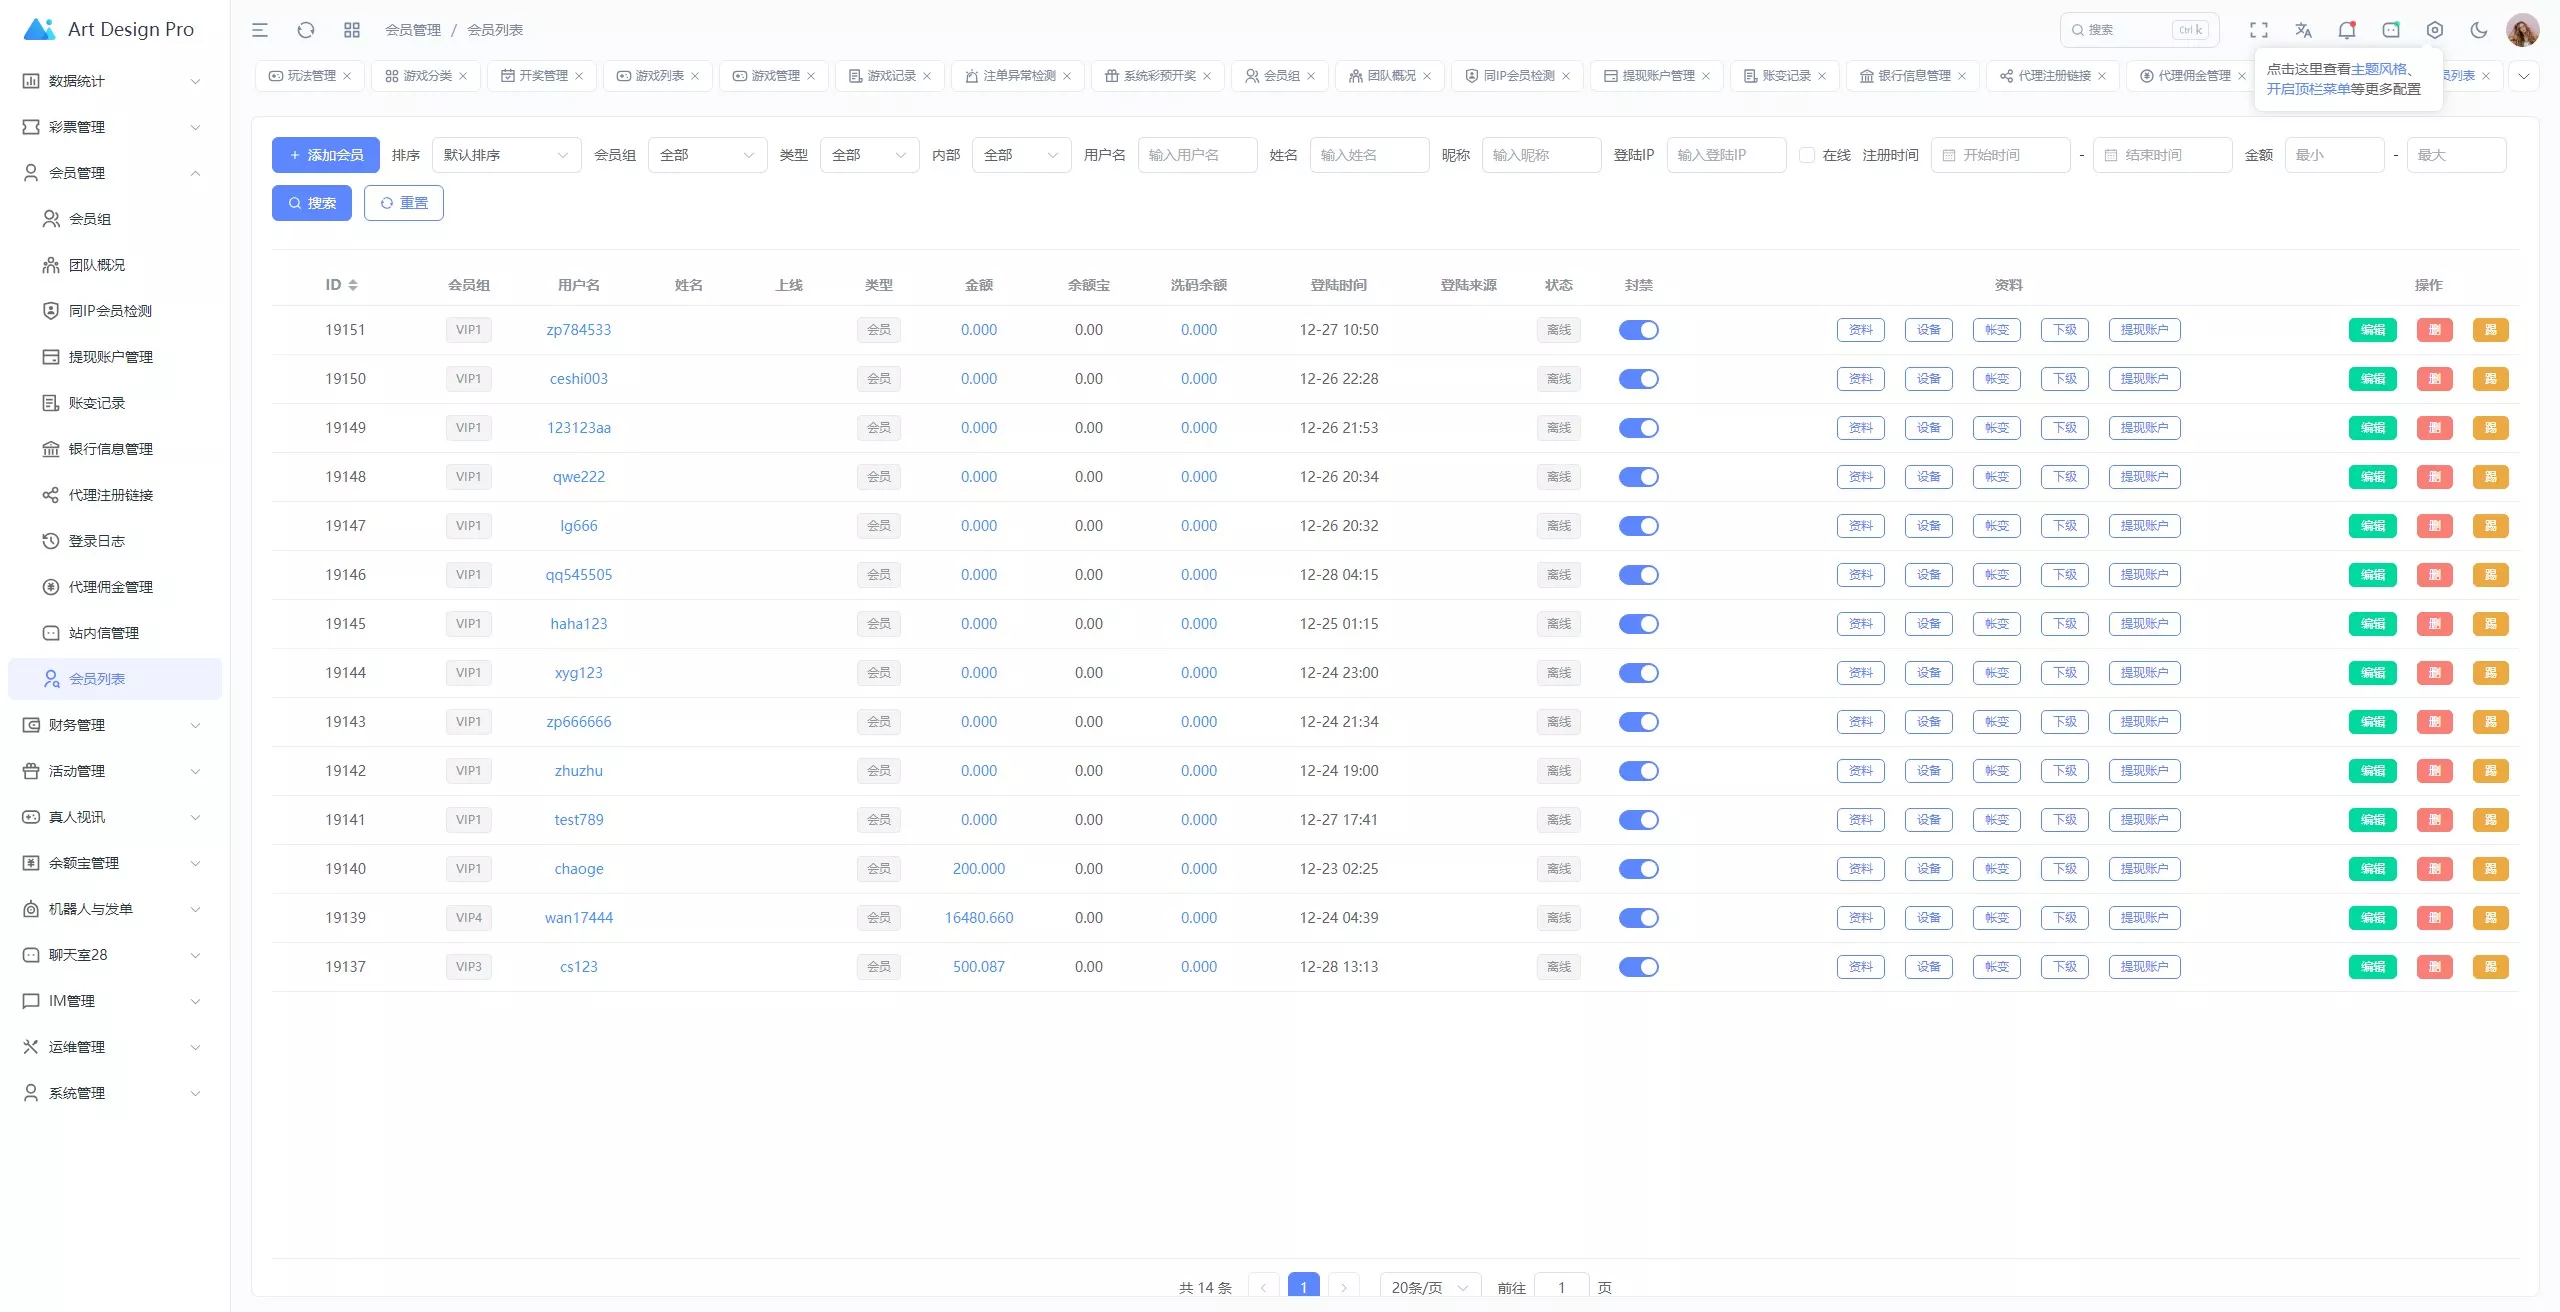Click the refresh page icon in header
Screen dimensions: 2560x1312
tap(306, 30)
